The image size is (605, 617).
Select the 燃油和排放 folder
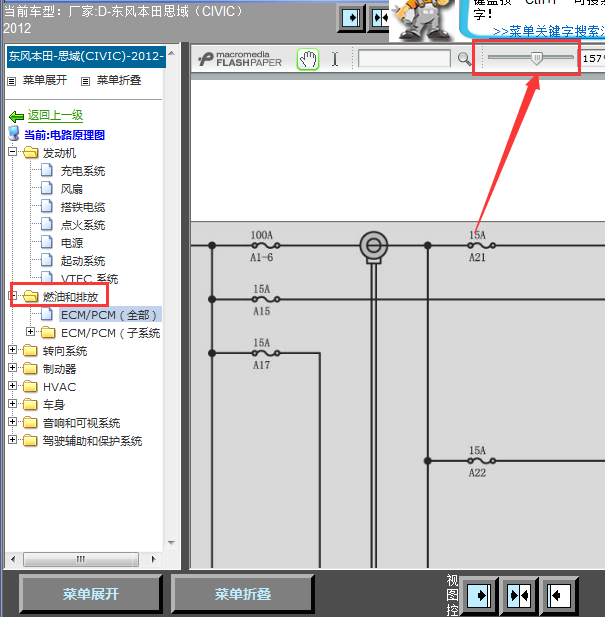pyautogui.click(x=70, y=297)
